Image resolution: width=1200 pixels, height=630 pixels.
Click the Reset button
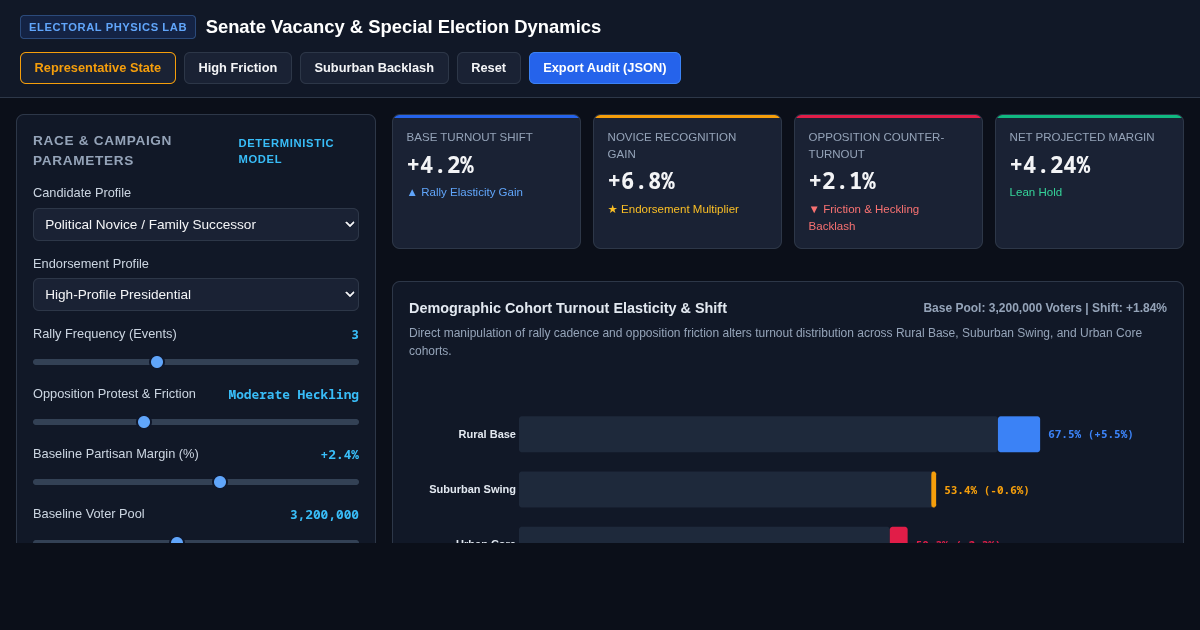point(489,68)
